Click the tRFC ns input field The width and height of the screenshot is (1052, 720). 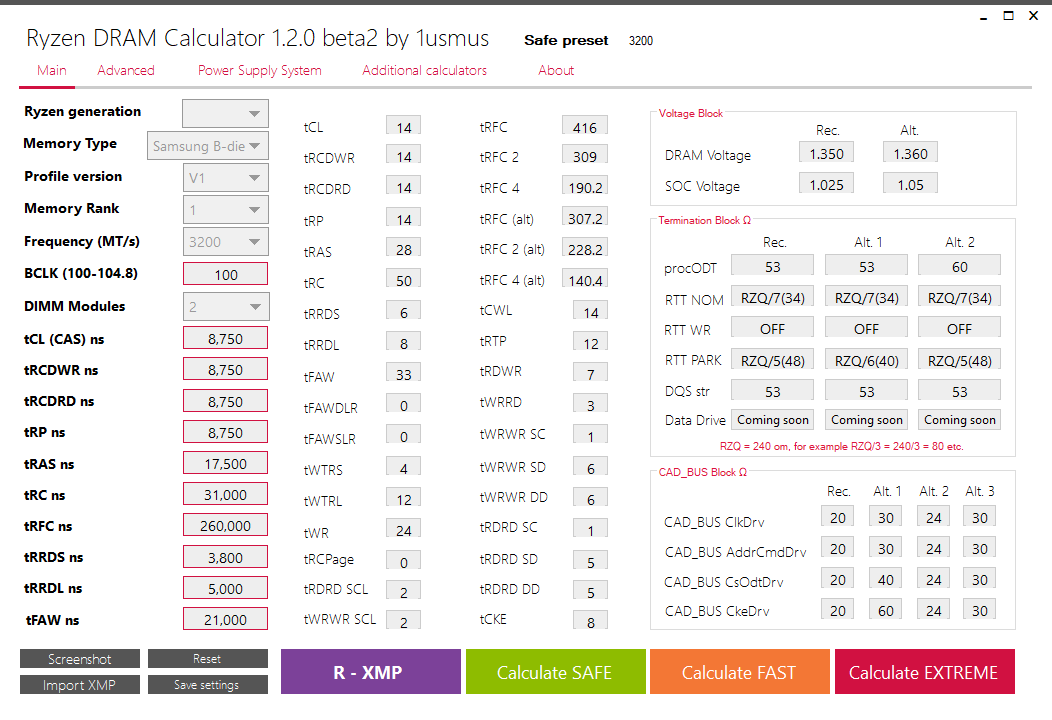(x=225, y=525)
